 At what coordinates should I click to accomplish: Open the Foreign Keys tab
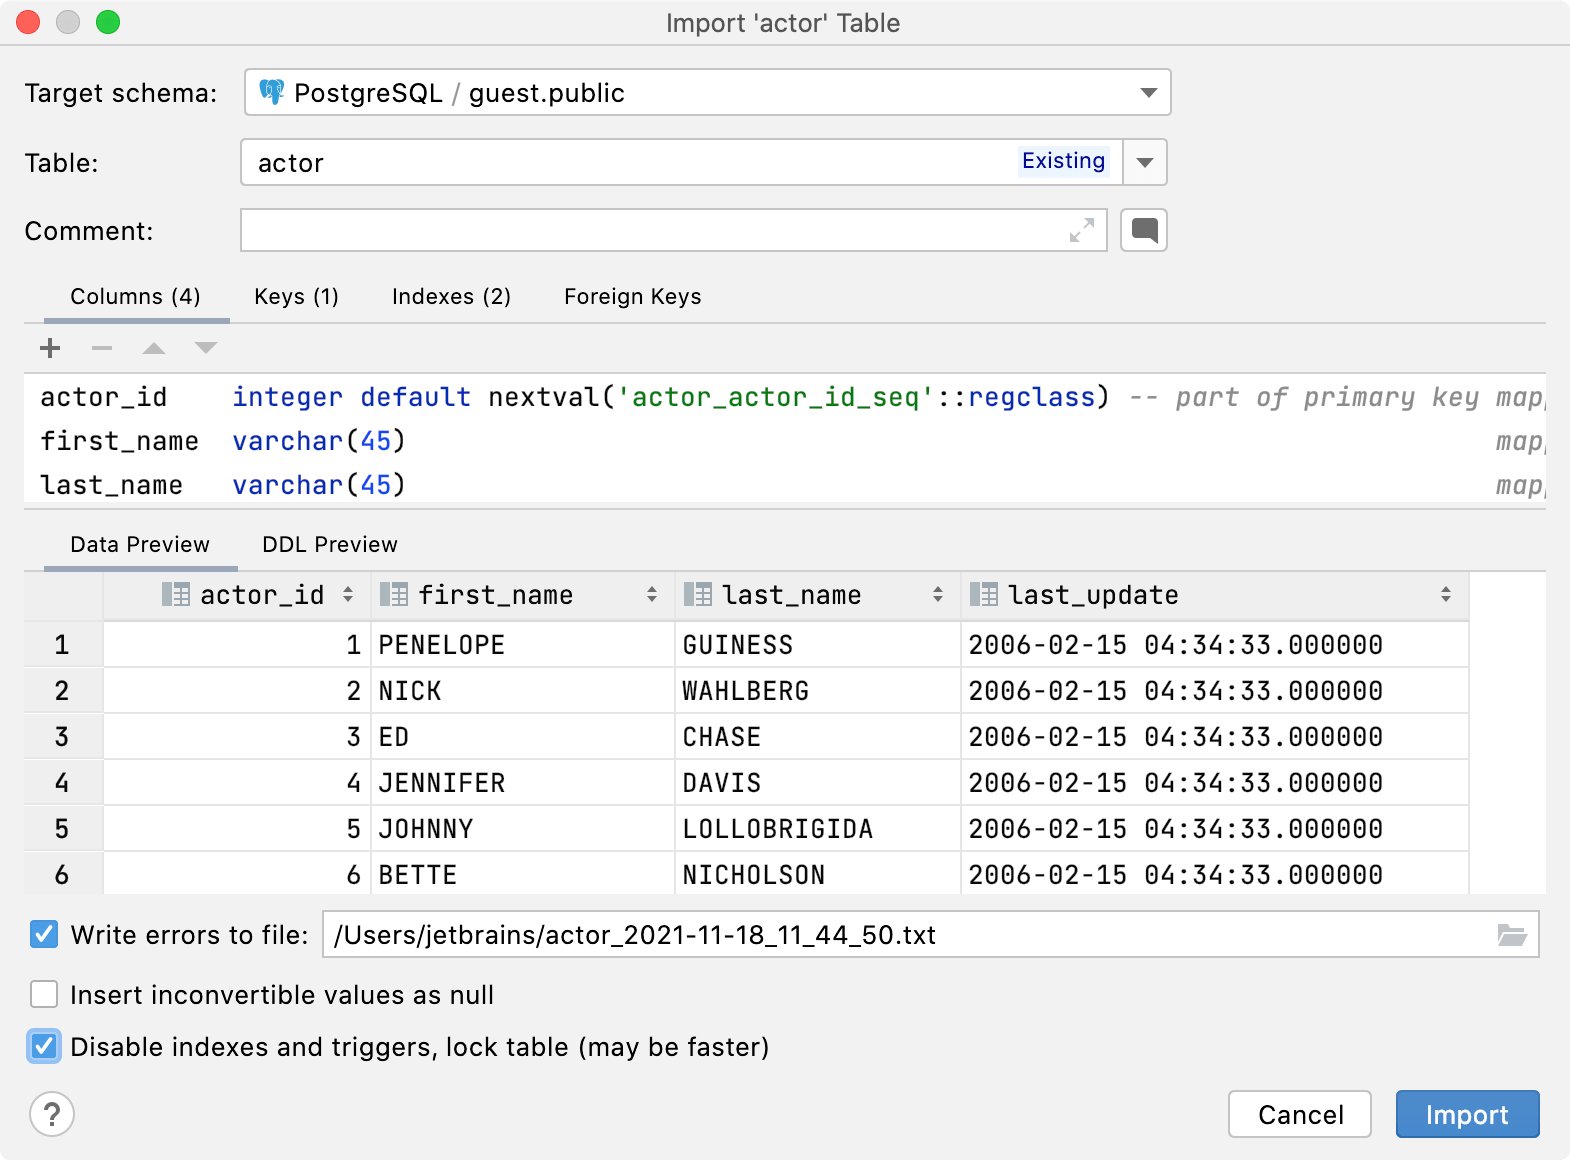coord(632,297)
